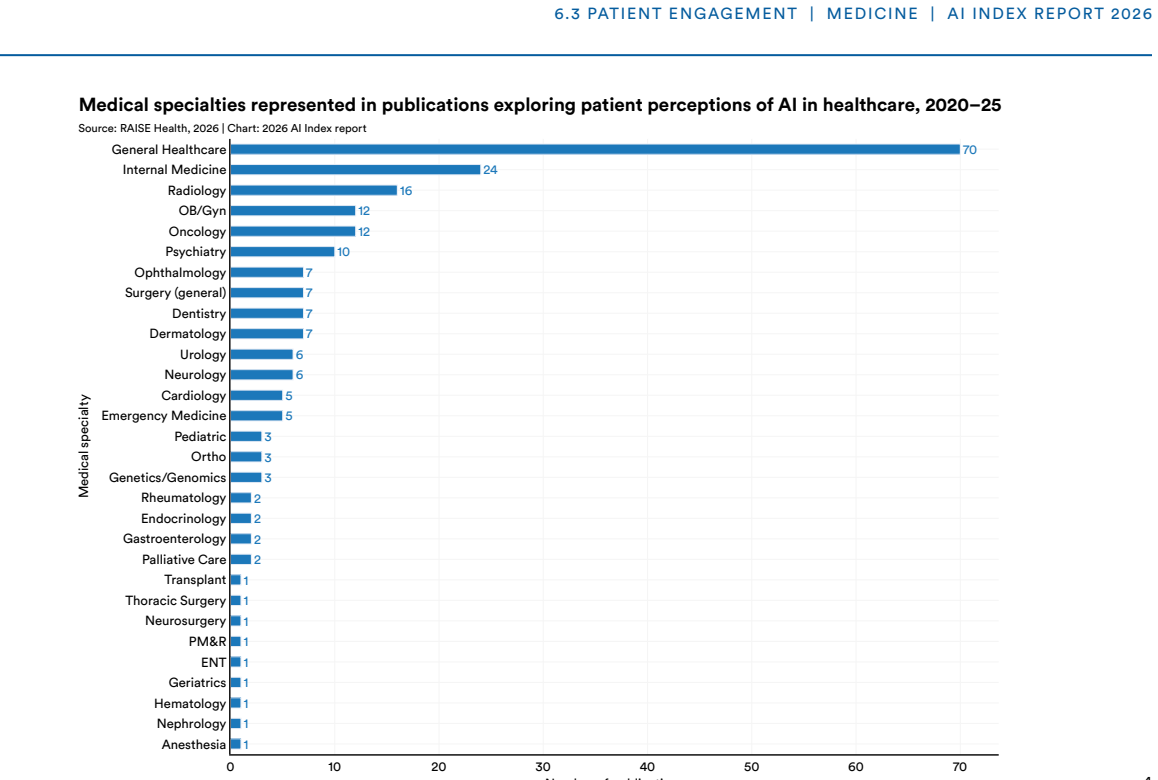Screen dimensions: 1158x780
Task: Click the General Healthcare bar
Action: 595,149
